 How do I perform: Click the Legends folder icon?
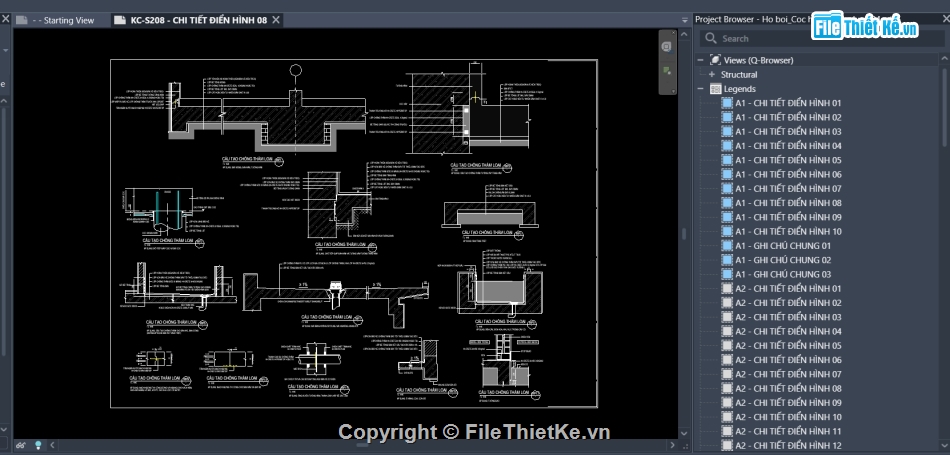[x=715, y=89]
